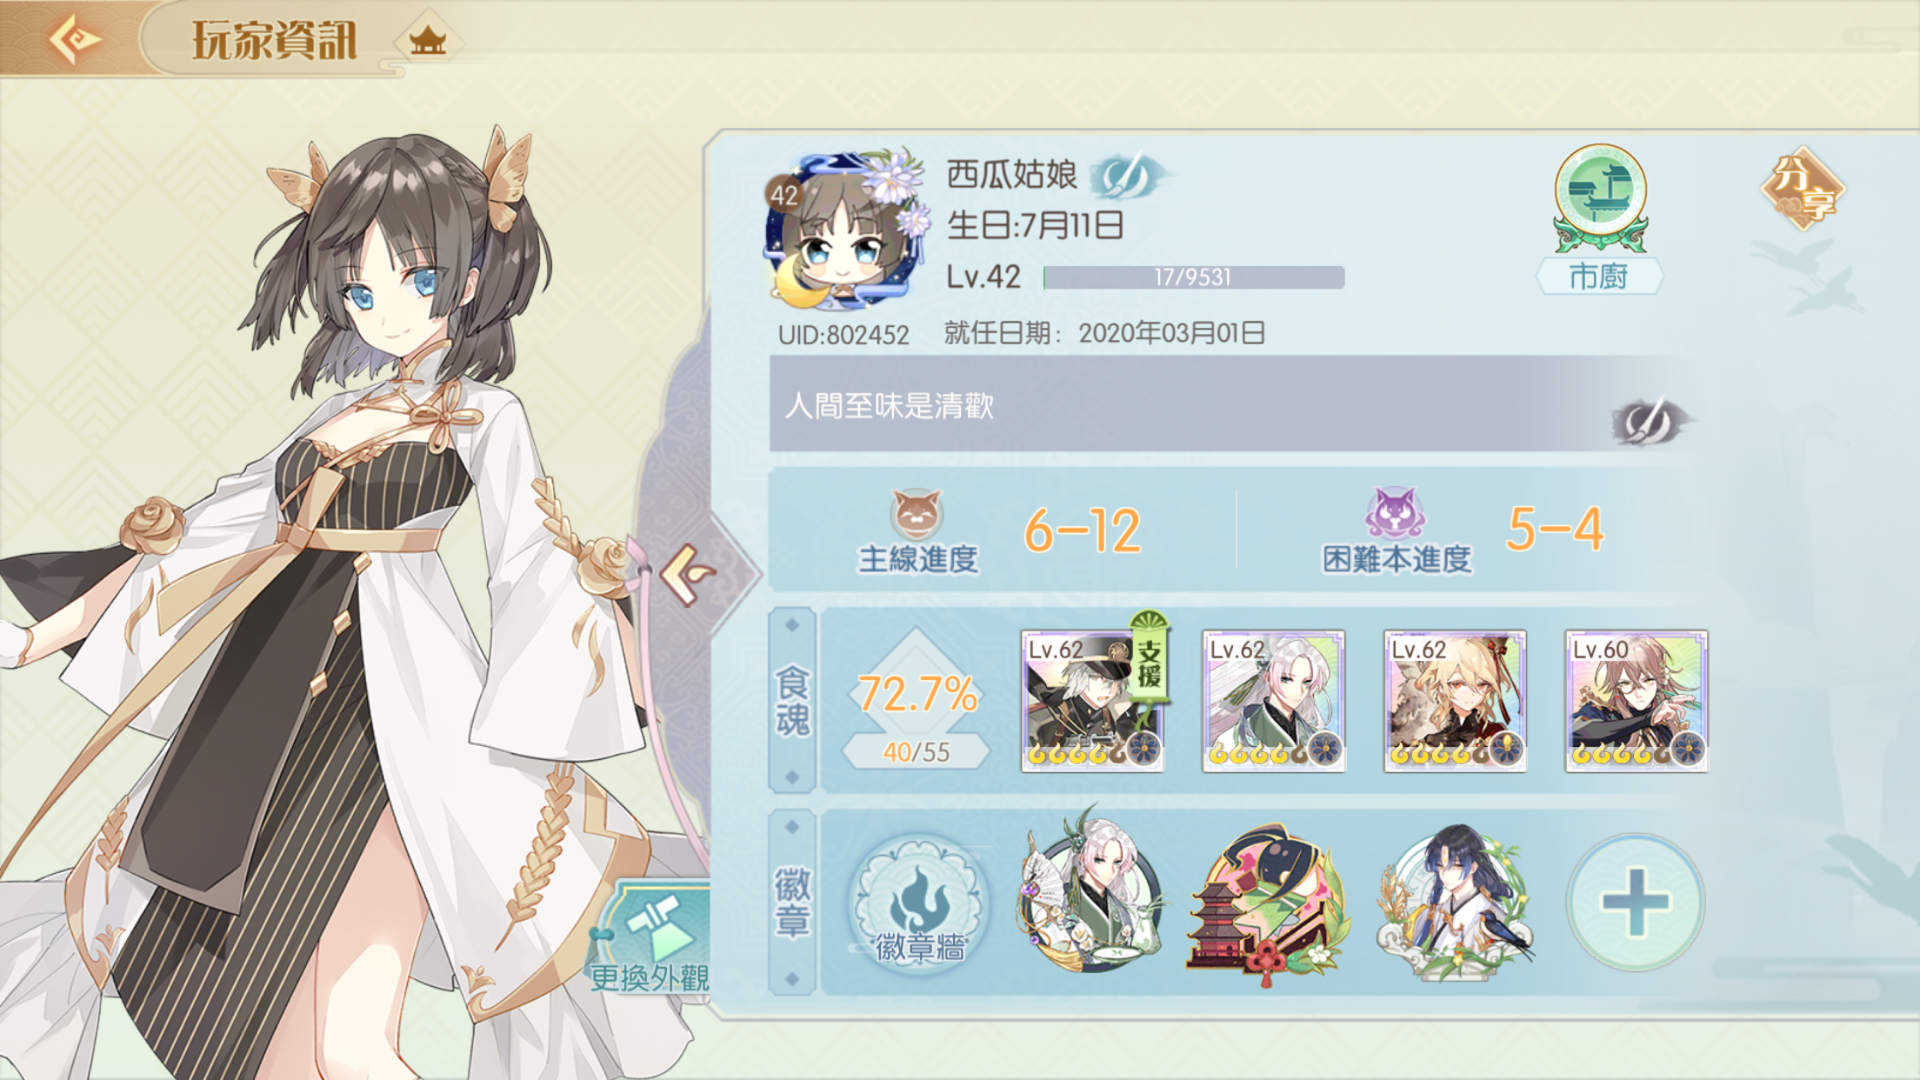This screenshot has height=1080, width=1920.
Task: Click the back arrow icon
Action: tap(75, 39)
